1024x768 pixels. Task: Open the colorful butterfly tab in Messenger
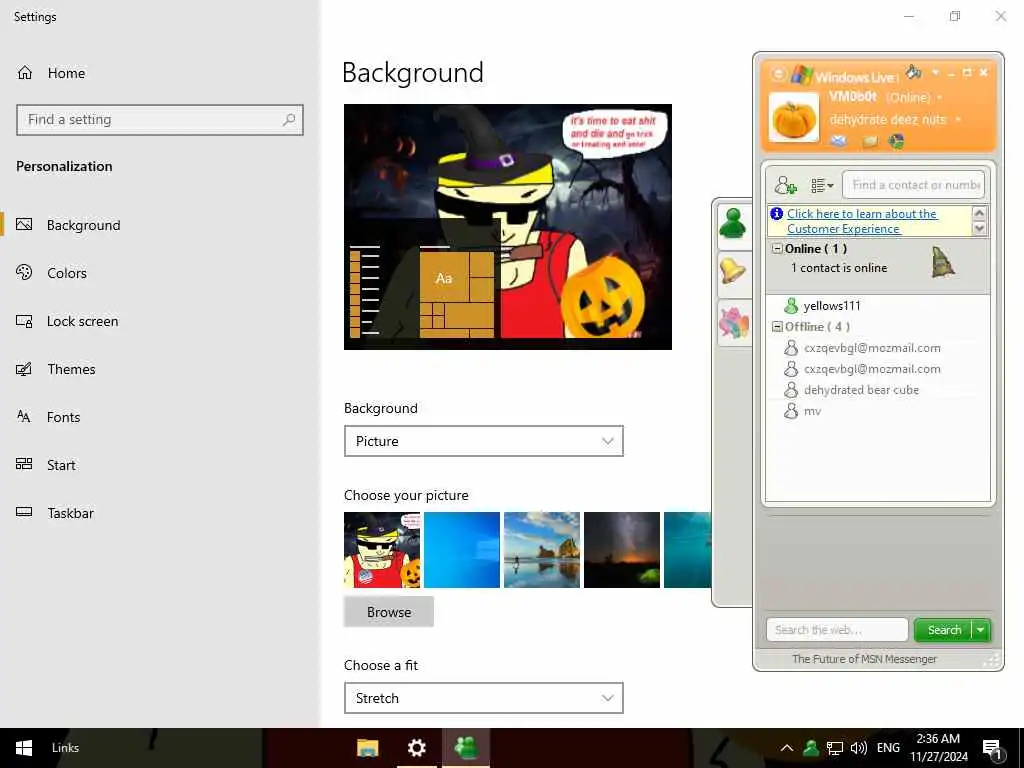pyautogui.click(x=733, y=323)
